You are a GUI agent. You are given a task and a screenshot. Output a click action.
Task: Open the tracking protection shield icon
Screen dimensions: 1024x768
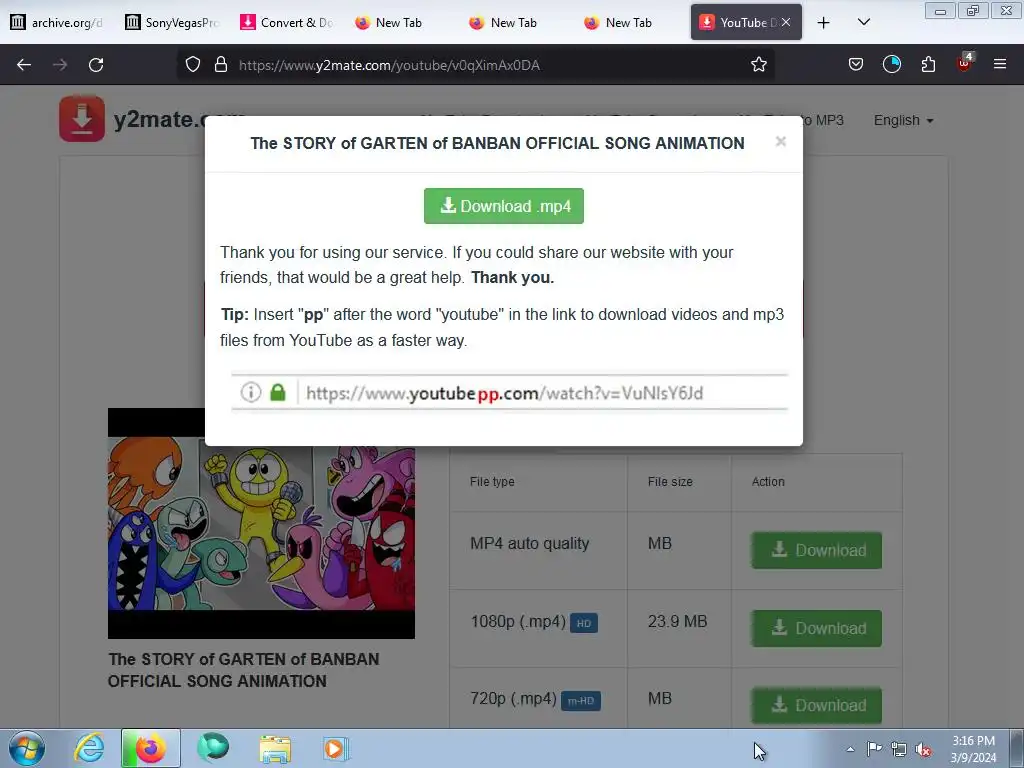click(x=193, y=65)
